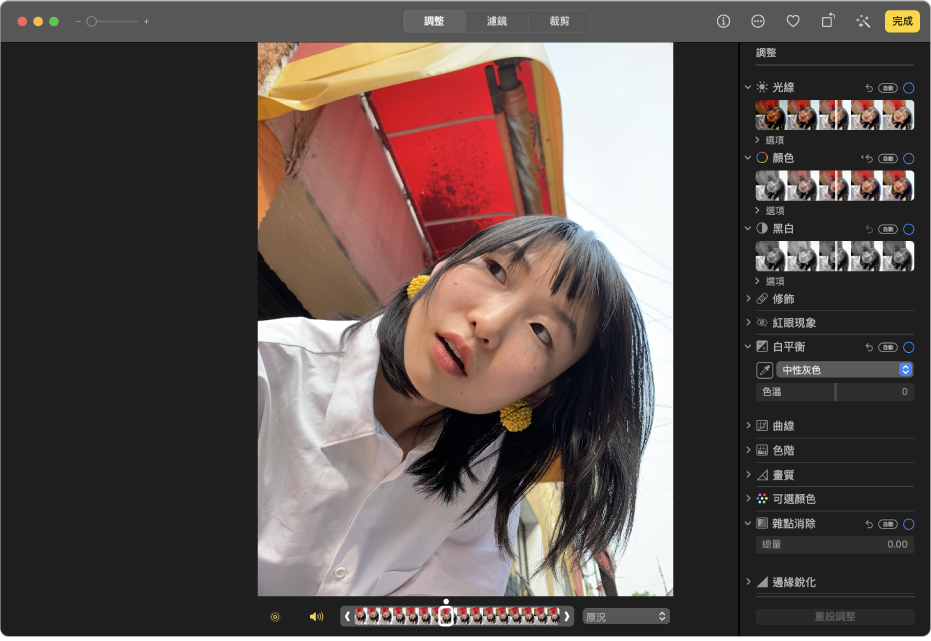Open the photo info button
931x641 pixels.
pyautogui.click(x=723, y=21)
